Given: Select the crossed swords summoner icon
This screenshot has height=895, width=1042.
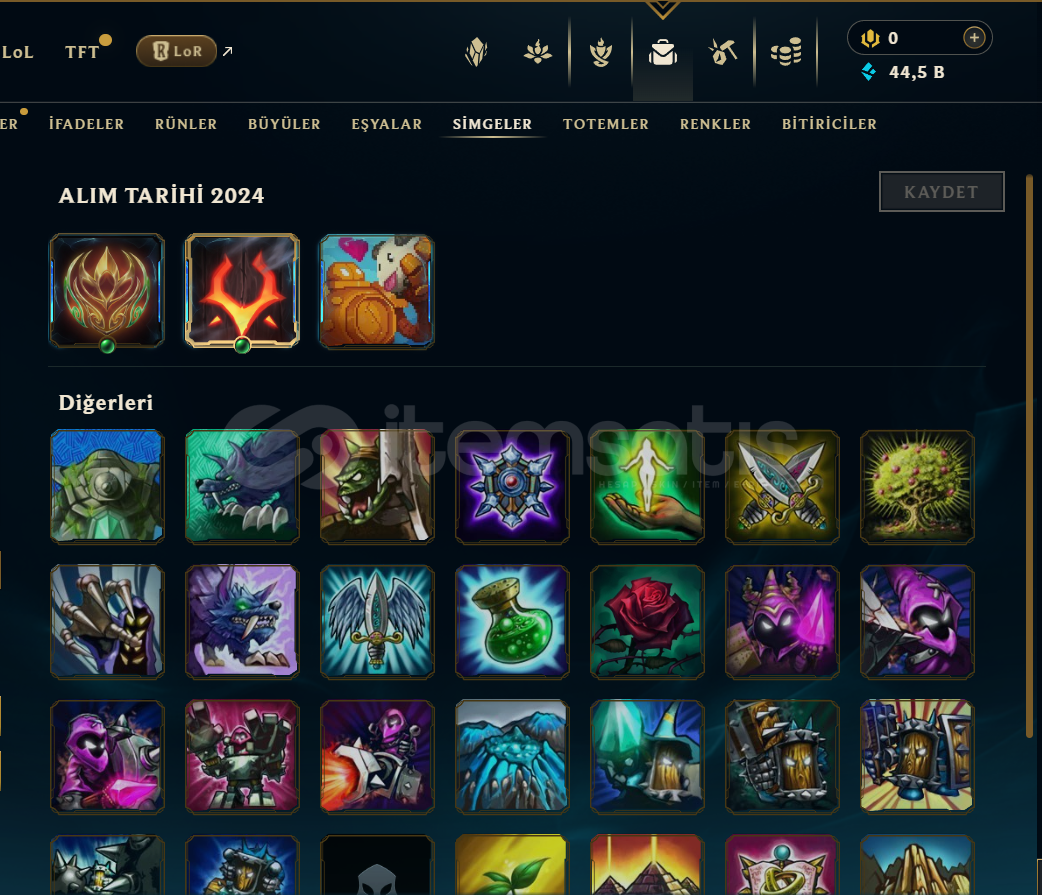Looking at the screenshot, I should coord(782,487).
